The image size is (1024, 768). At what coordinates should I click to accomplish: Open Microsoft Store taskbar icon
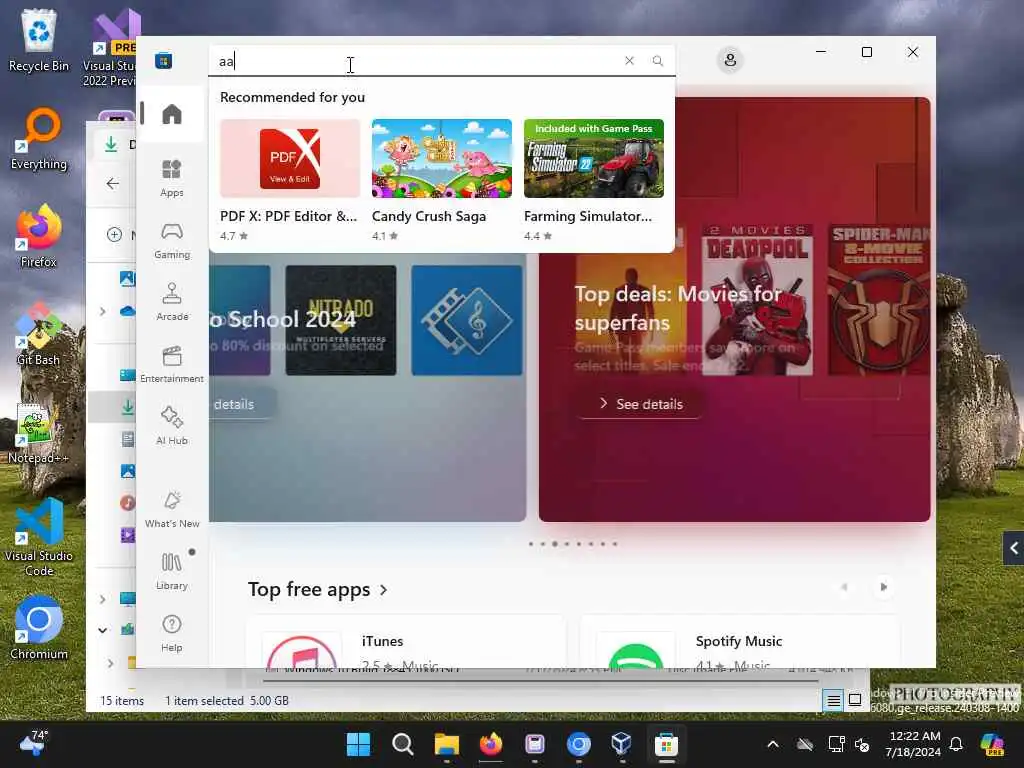click(x=666, y=744)
